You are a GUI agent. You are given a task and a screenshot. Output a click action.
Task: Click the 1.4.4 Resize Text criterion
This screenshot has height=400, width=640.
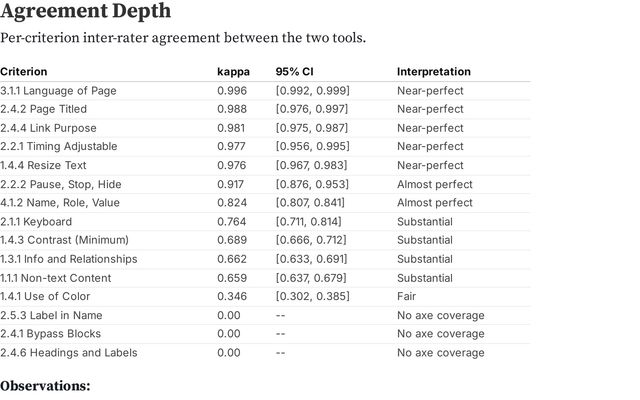[x=43, y=165]
